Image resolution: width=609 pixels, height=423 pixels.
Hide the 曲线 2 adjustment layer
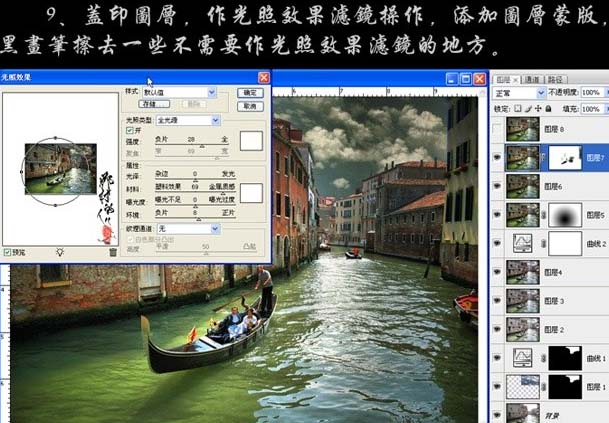497,244
